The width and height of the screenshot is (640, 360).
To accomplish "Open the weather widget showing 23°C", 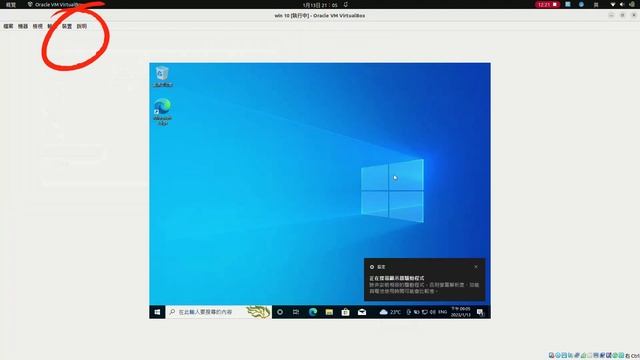I will click(390, 312).
